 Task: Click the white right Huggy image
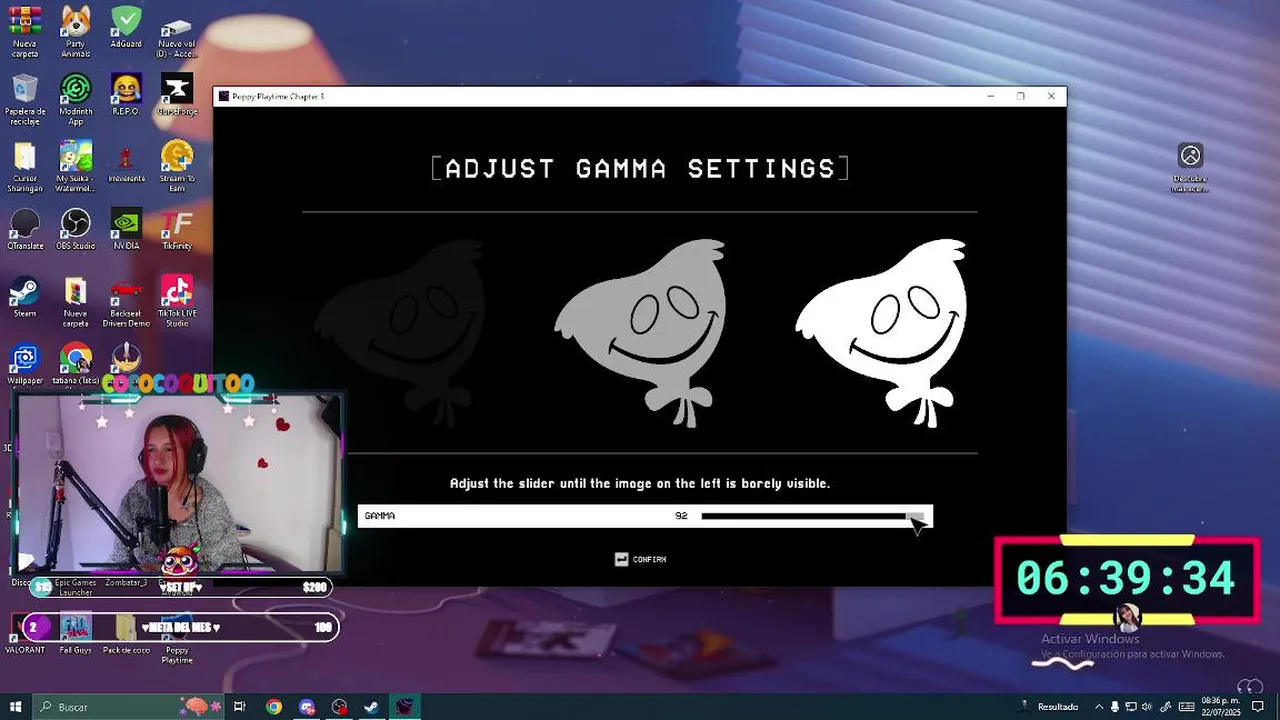click(x=881, y=333)
